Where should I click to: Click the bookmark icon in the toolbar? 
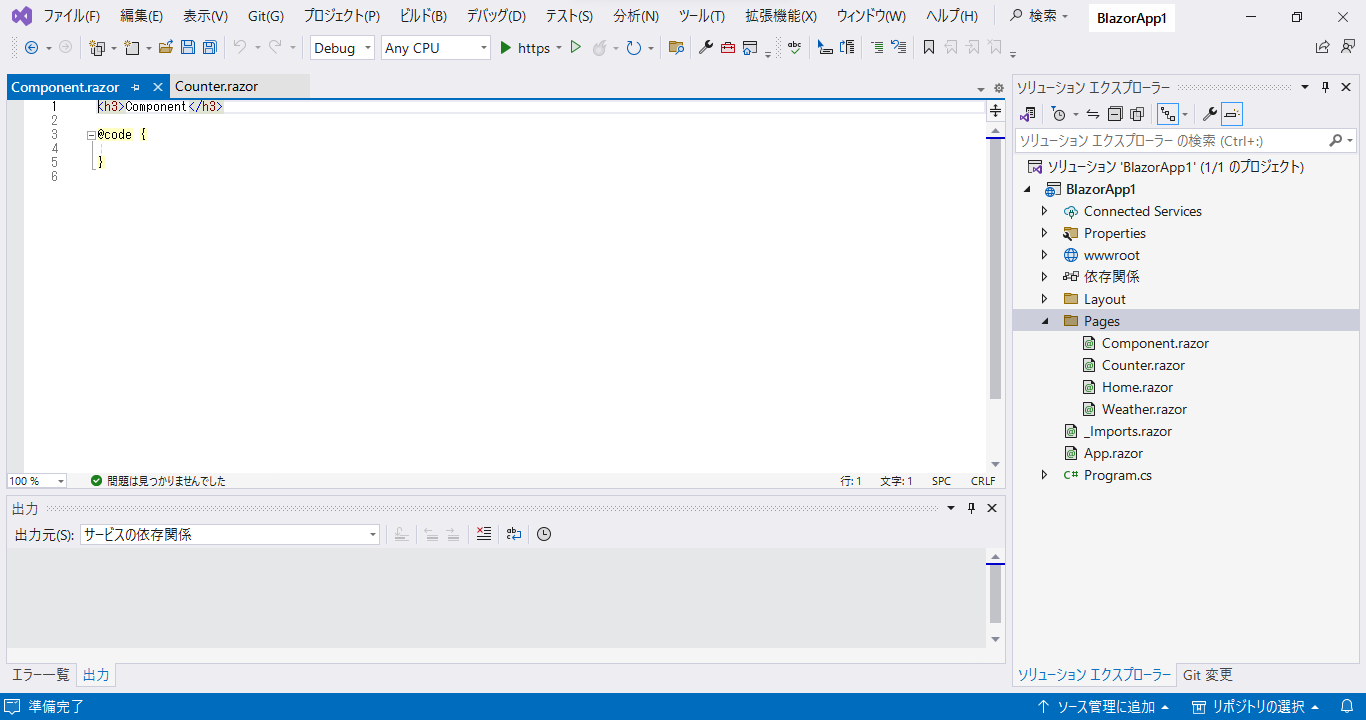[x=929, y=48]
